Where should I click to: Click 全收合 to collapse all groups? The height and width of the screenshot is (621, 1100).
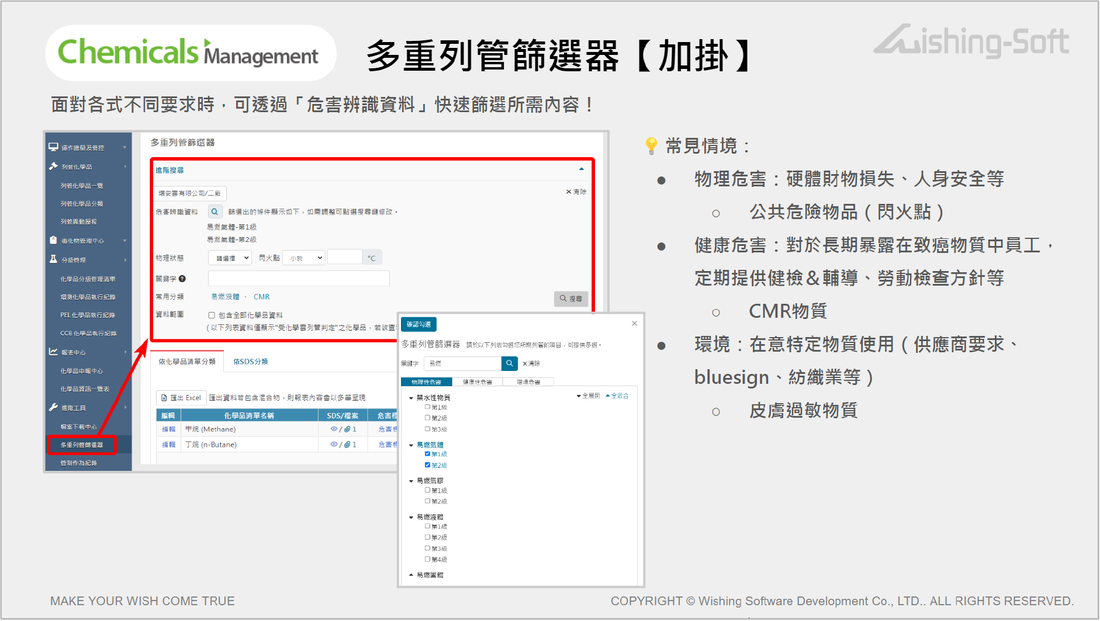(617, 396)
